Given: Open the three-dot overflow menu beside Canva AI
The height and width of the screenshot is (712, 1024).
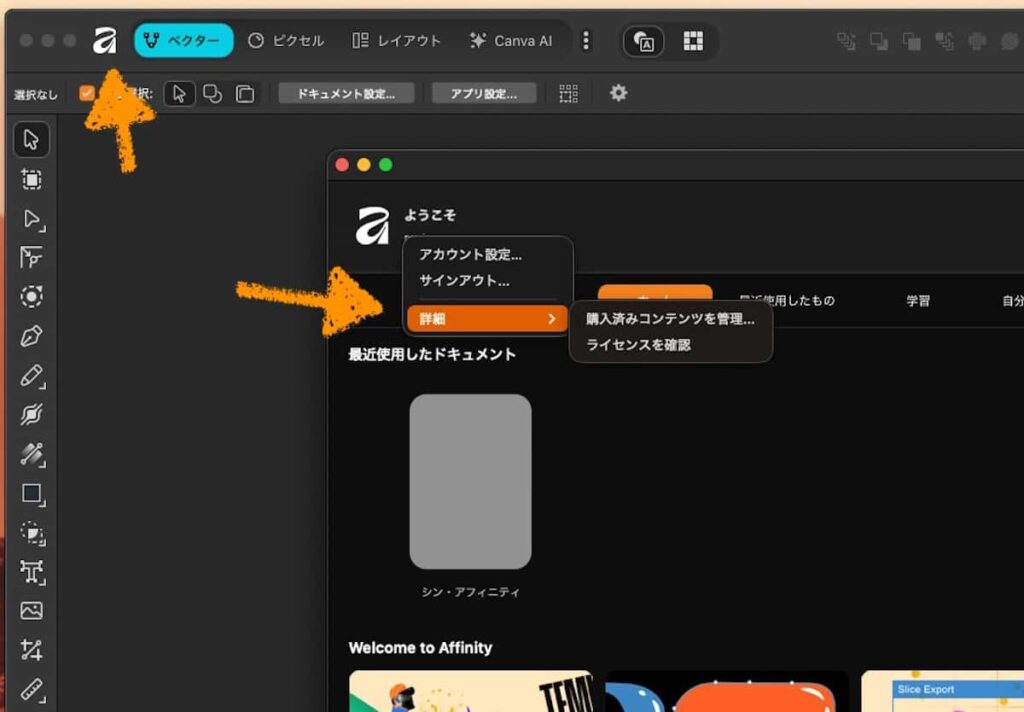Looking at the screenshot, I should [586, 41].
